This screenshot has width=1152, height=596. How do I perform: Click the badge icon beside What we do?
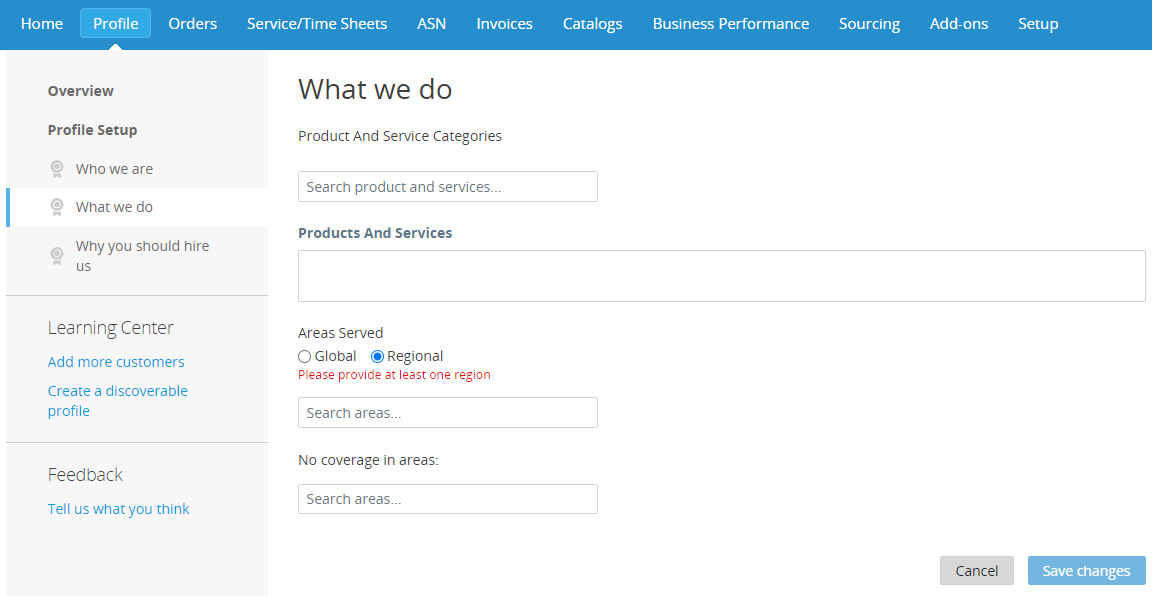pyautogui.click(x=57, y=207)
